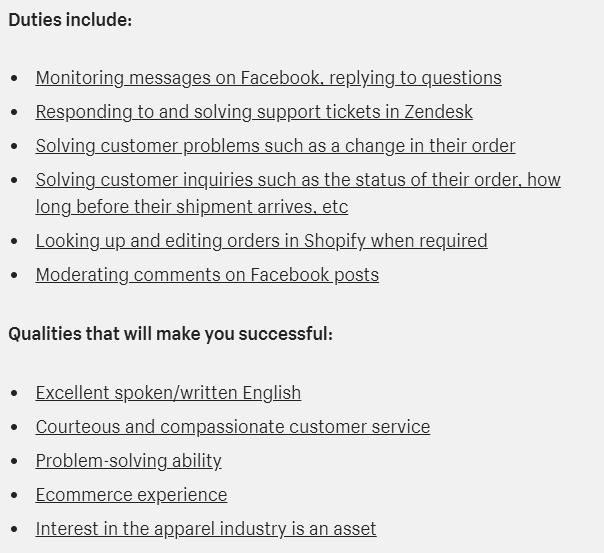Open the Ecommerce experience link
Viewport: 604px width, 553px height.
point(131,495)
